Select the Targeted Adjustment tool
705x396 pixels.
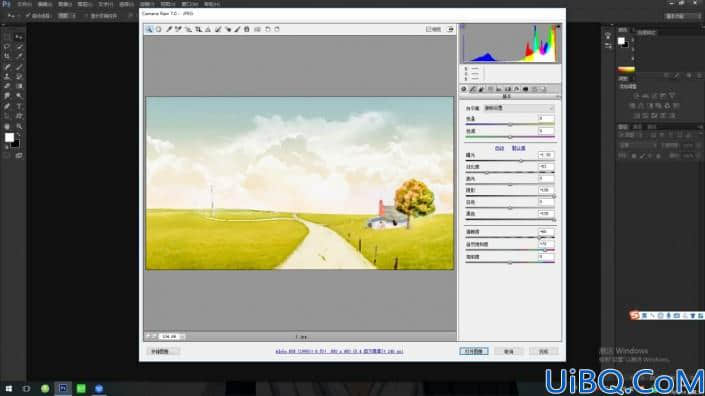tap(188, 29)
